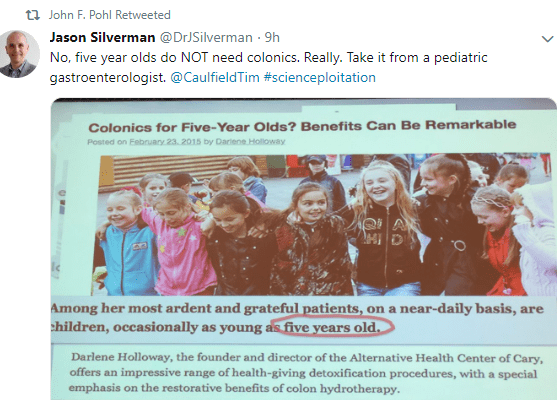Click the ardent and grateful patients sentence
This screenshot has width=557, height=400.
pyautogui.click(x=297, y=318)
